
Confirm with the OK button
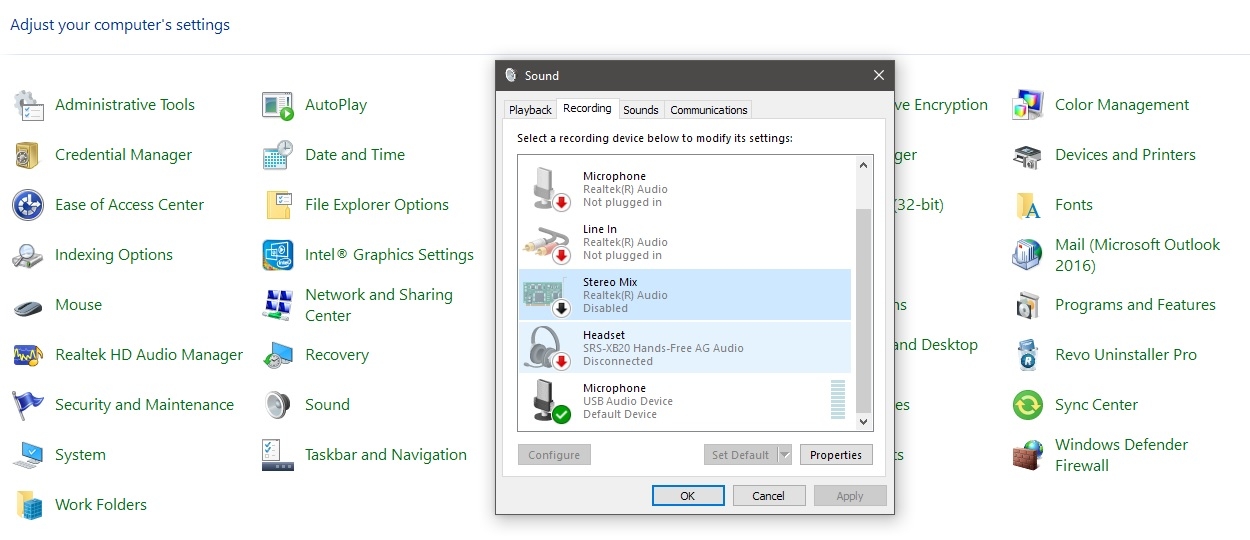pyautogui.click(x=688, y=495)
